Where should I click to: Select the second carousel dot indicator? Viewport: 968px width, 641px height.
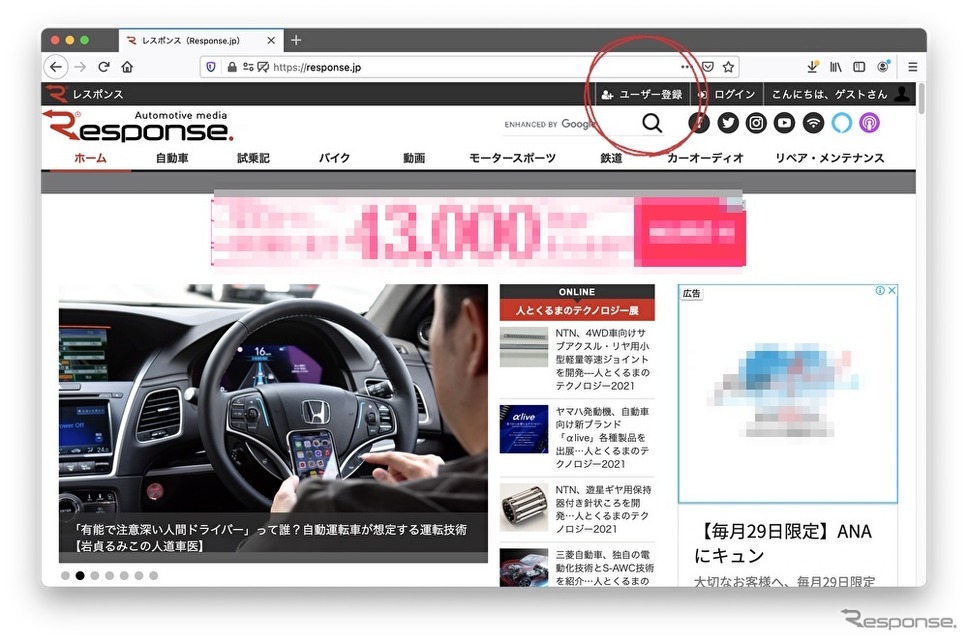[x=80, y=576]
